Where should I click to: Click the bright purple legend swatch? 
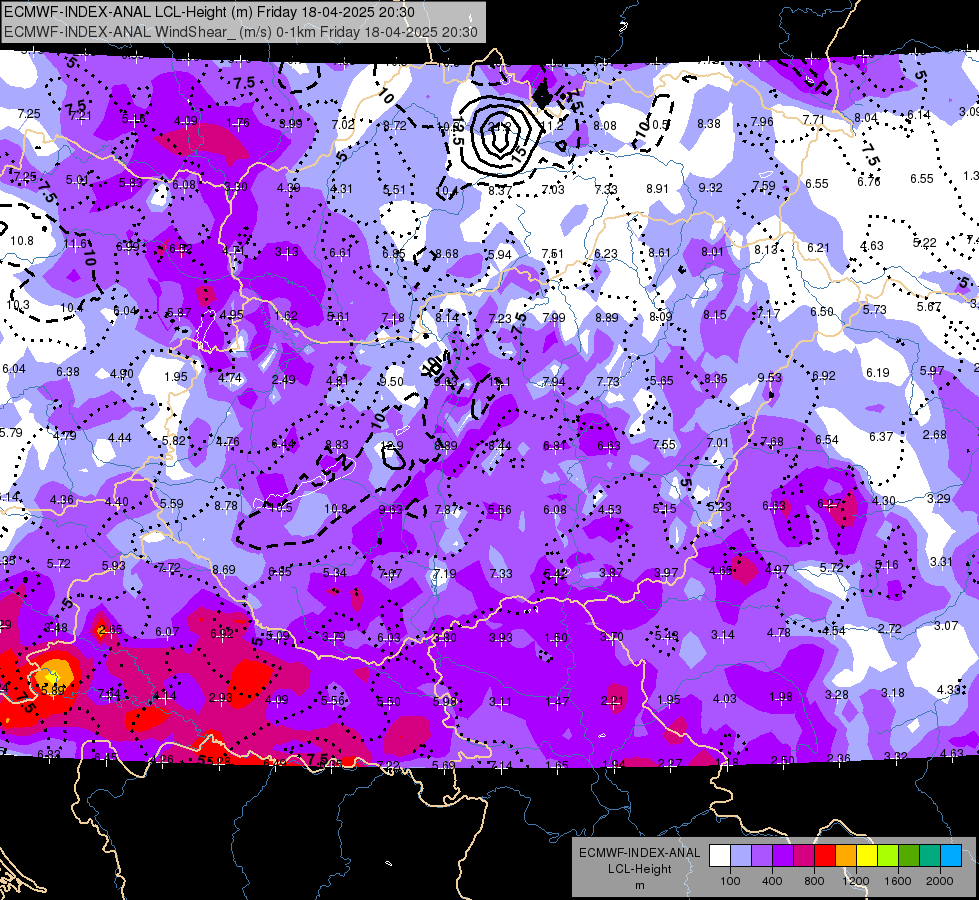(x=783, y=855)
